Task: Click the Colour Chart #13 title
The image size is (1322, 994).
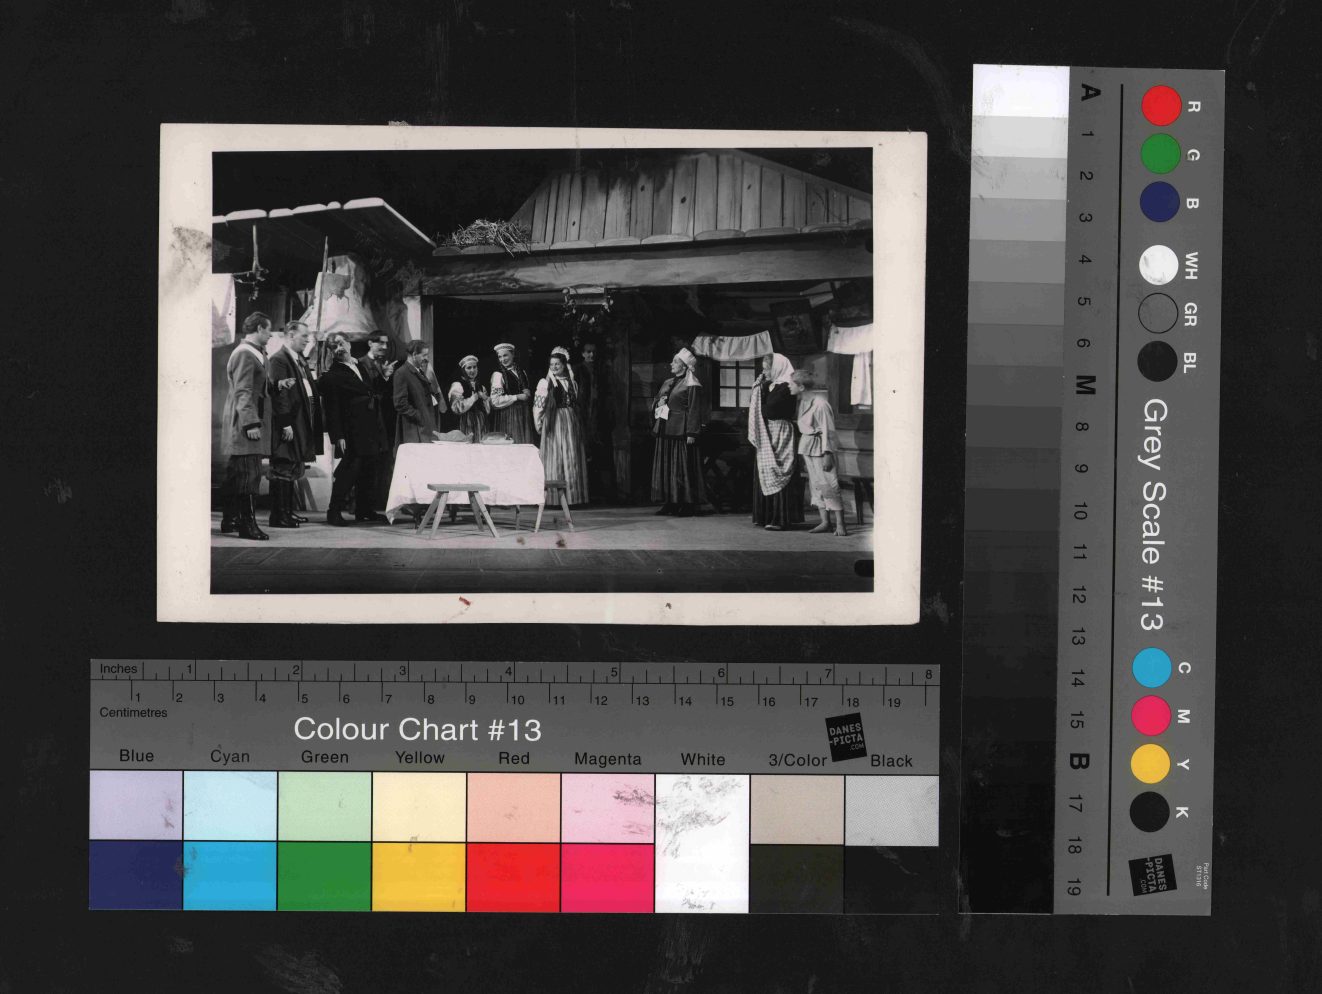Action: click(417, 729)
